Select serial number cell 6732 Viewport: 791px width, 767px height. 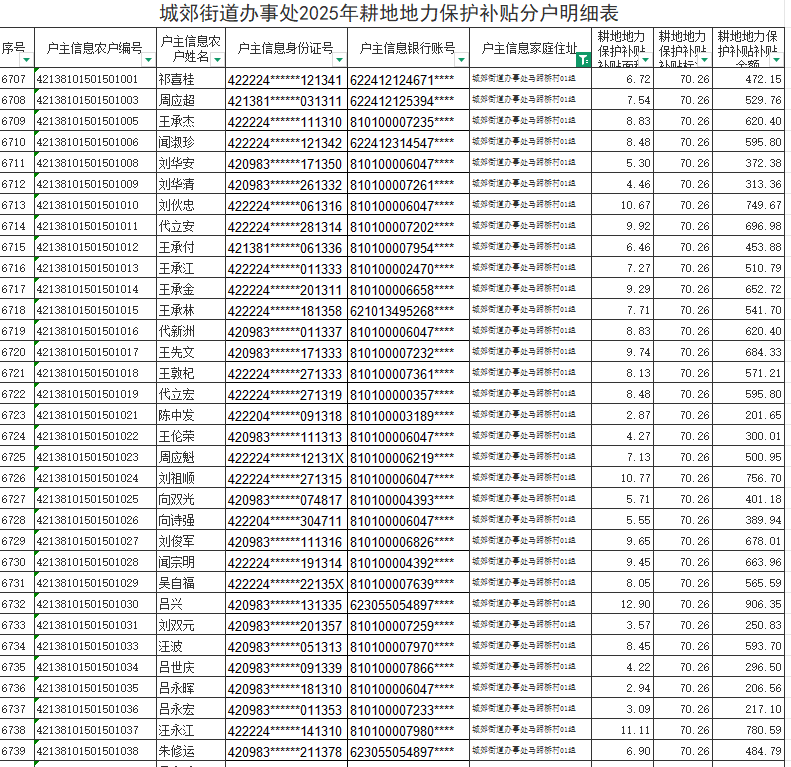click(17, 604)
